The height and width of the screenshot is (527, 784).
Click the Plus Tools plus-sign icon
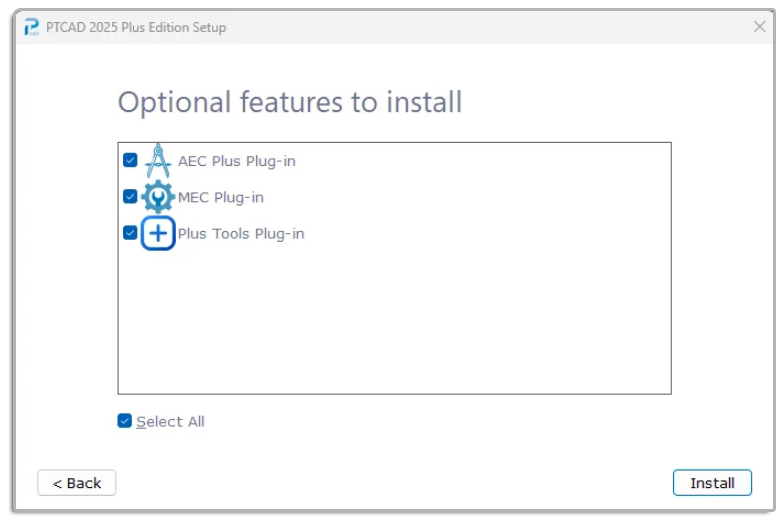[158, 234]
